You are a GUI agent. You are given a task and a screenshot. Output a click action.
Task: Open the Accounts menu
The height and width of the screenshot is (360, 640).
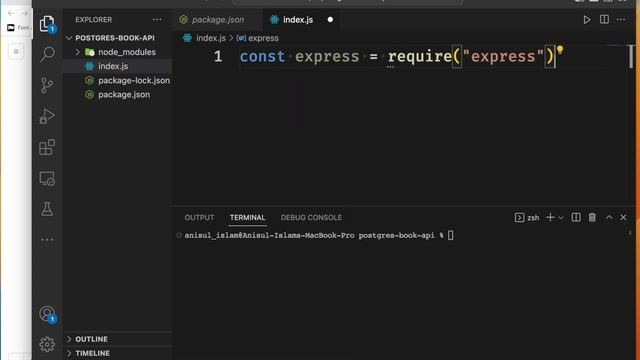tap(47, 314)
